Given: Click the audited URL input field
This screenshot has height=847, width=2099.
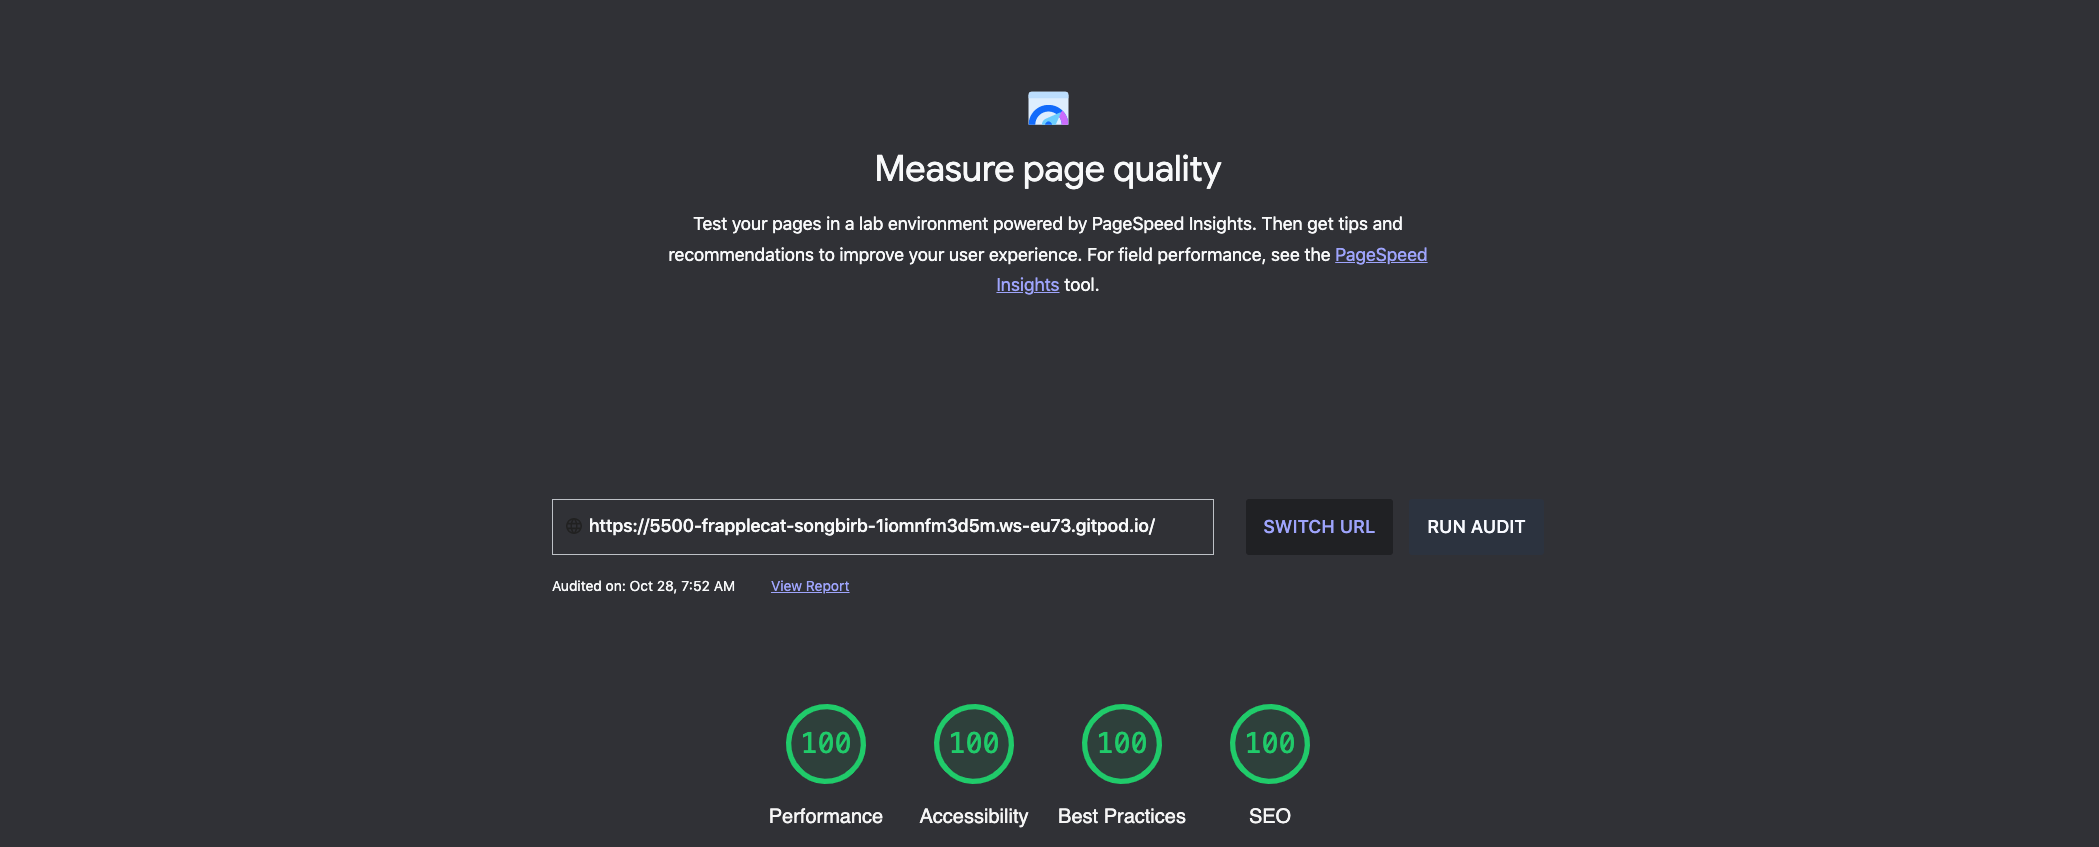Looking at the screenshot, I should [x=883, y=527].
